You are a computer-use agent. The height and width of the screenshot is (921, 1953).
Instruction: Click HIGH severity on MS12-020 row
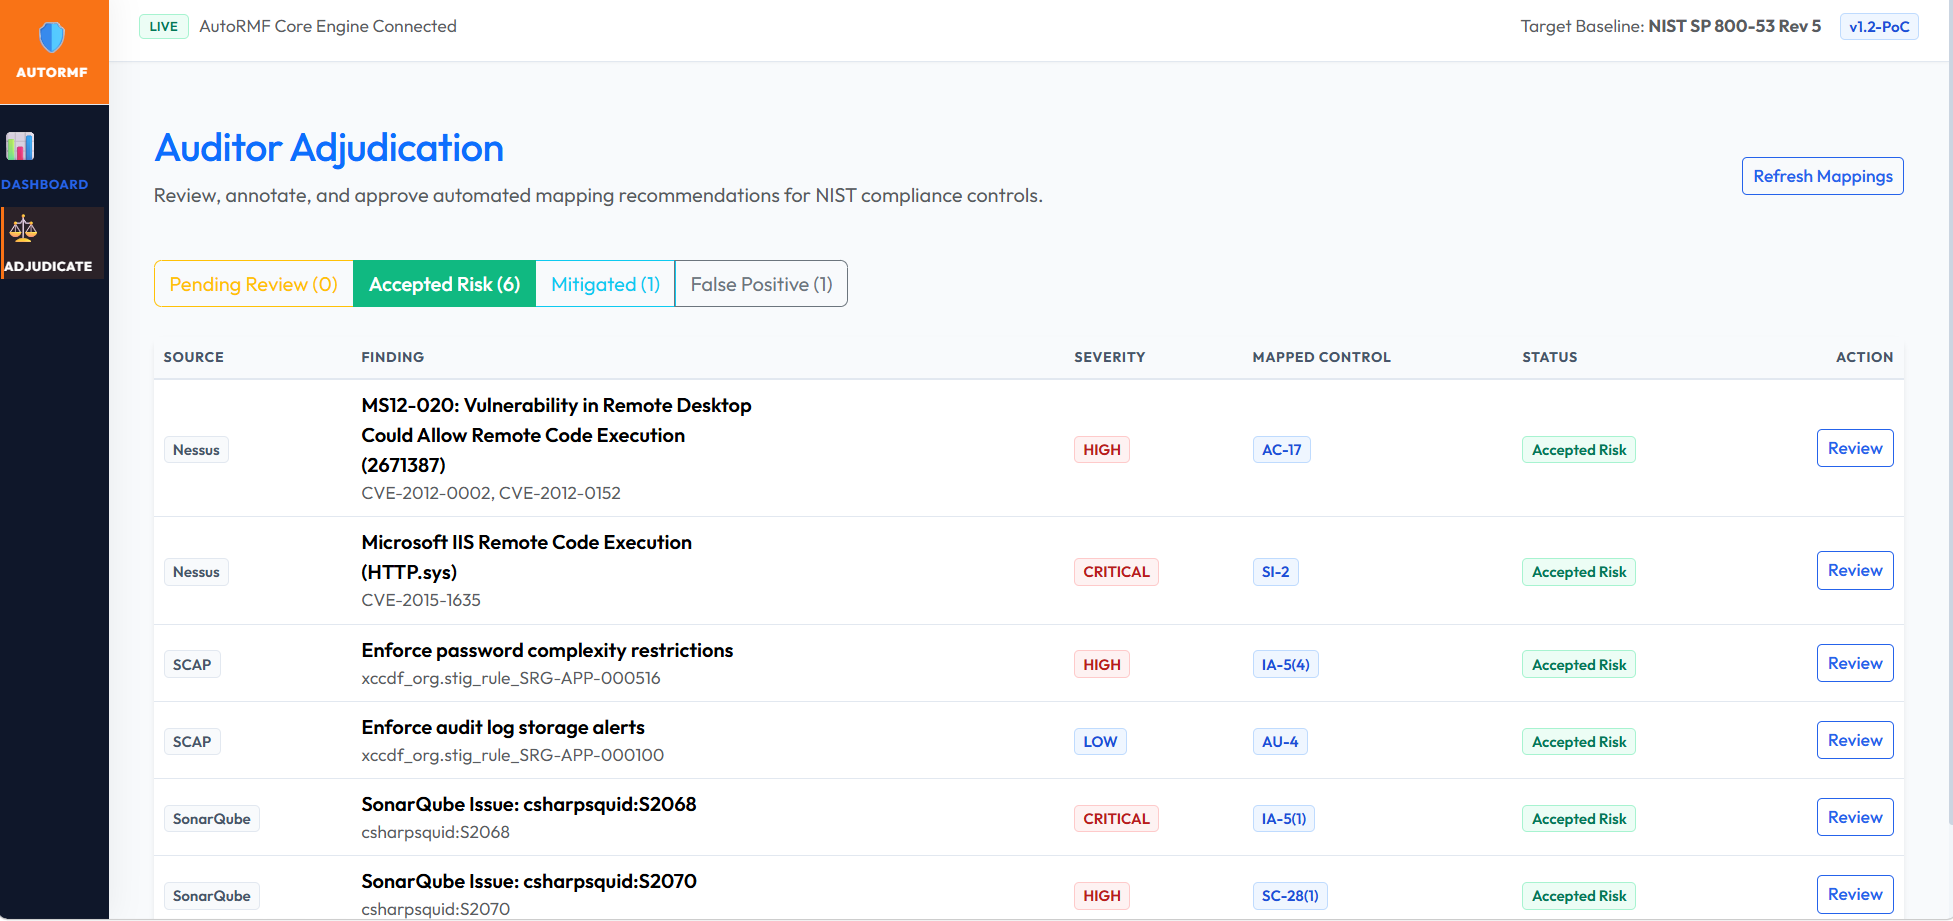[x=1102, y=450]
